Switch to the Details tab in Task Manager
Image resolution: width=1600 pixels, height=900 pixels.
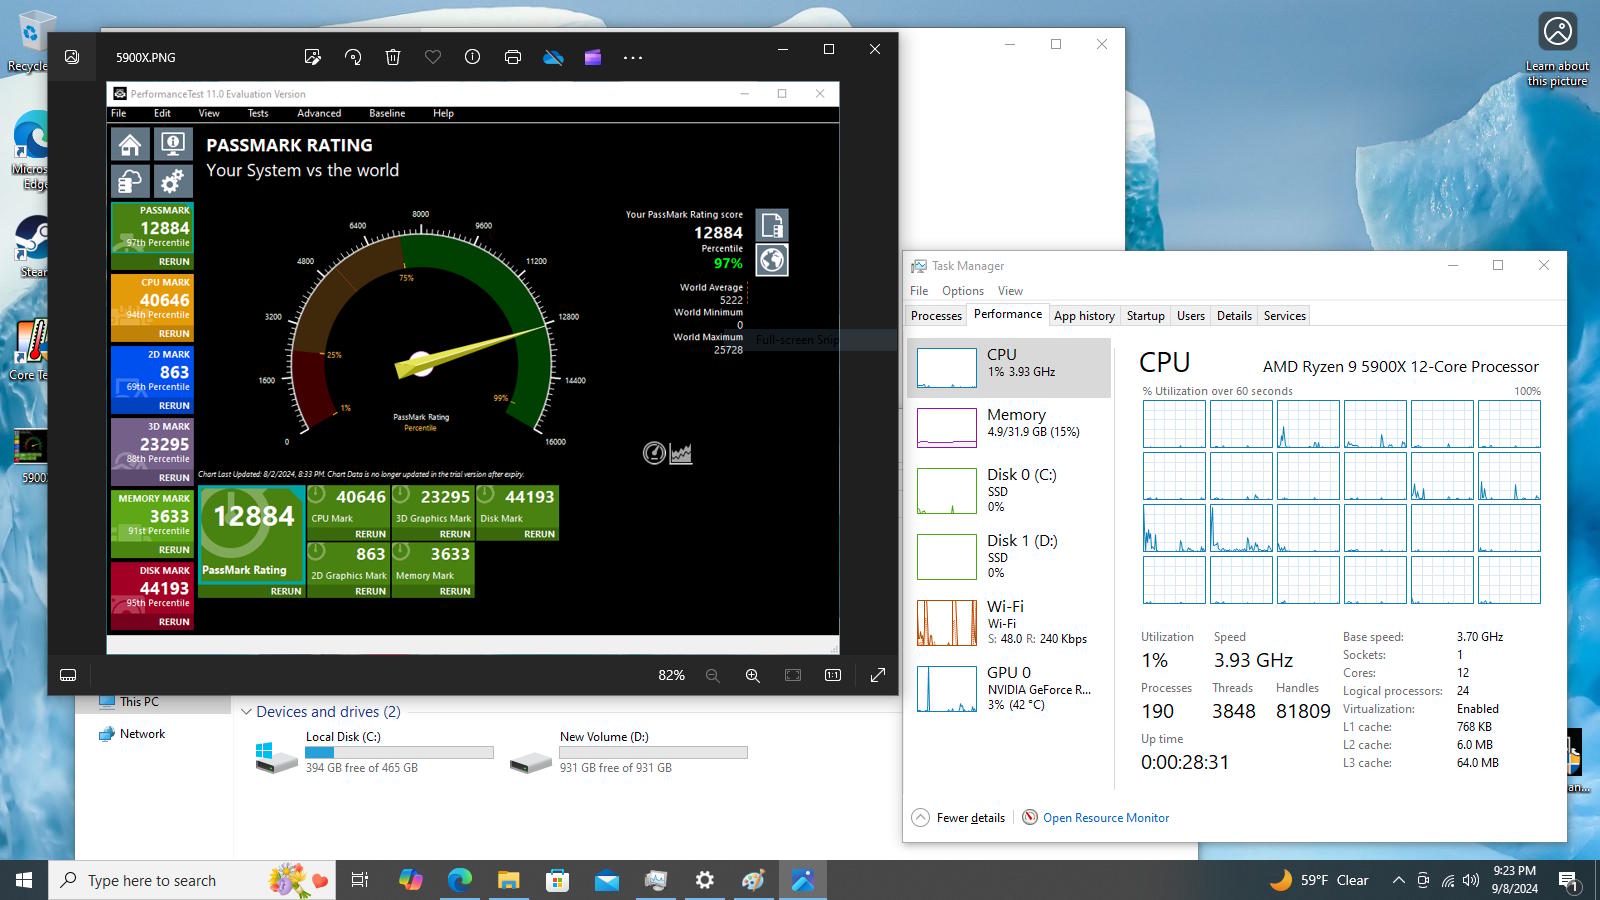click(x=1234, y=315)
